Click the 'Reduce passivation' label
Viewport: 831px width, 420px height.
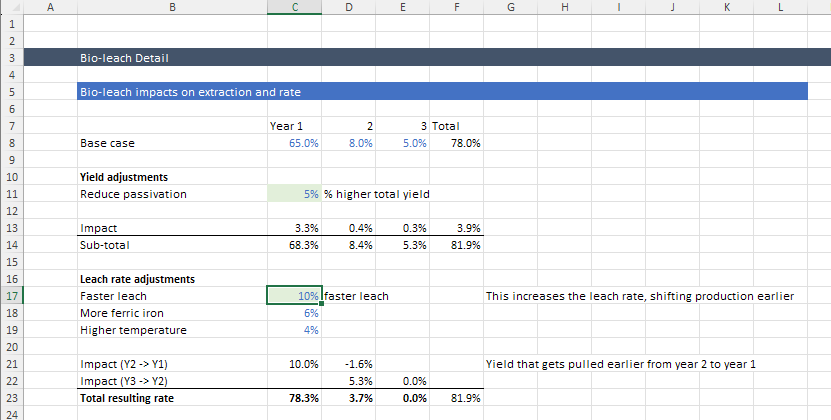172,194
